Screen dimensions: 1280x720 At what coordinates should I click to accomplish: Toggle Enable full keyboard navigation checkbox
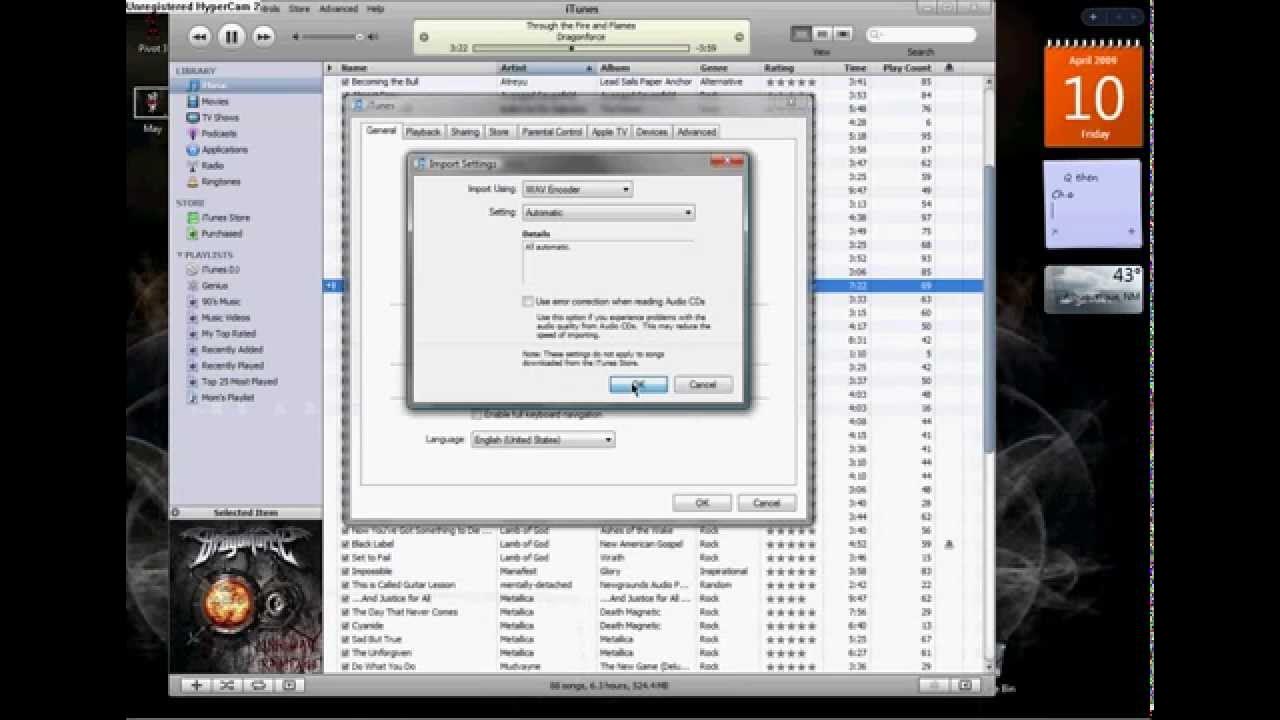[x=477, y=414]
